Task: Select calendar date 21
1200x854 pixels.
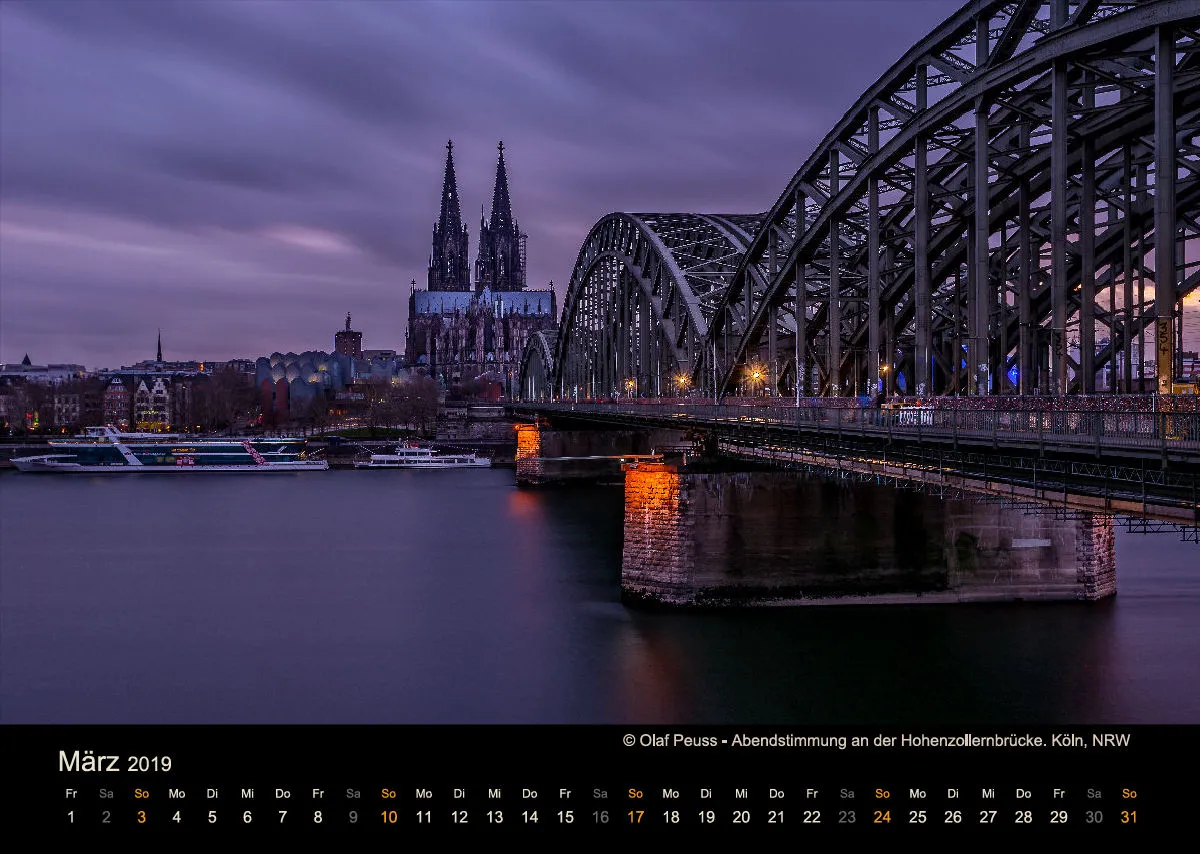Action: click(x=777, y=817)
